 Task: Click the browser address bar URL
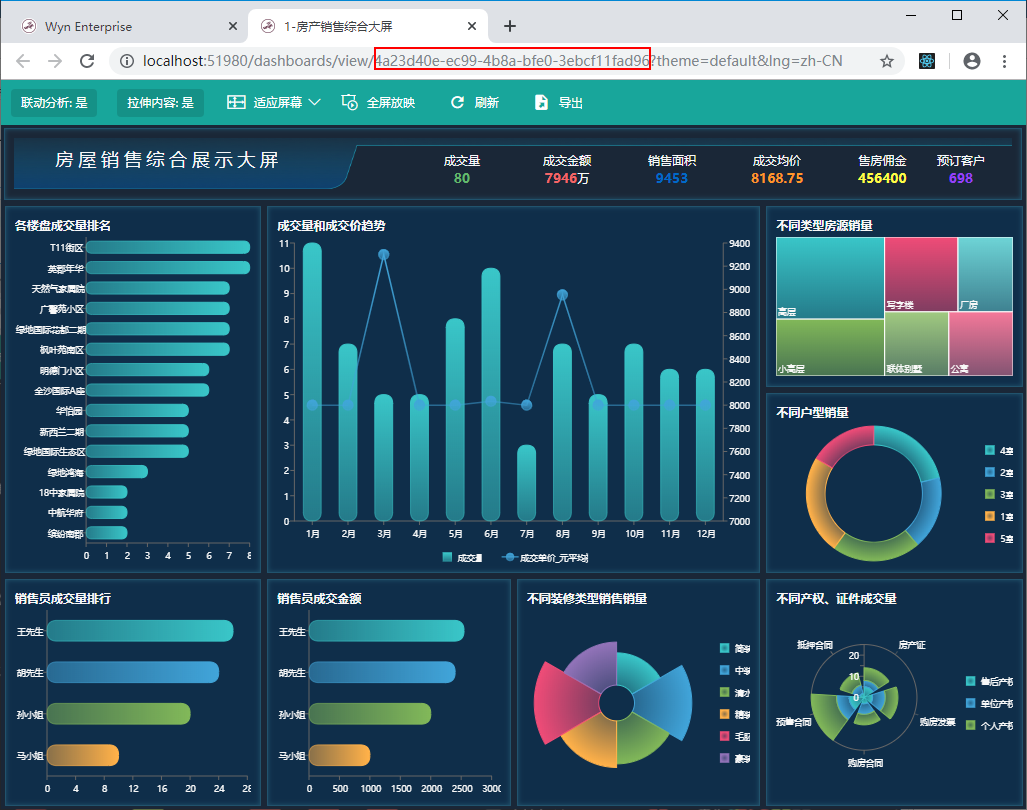click(x=500, y=61)
